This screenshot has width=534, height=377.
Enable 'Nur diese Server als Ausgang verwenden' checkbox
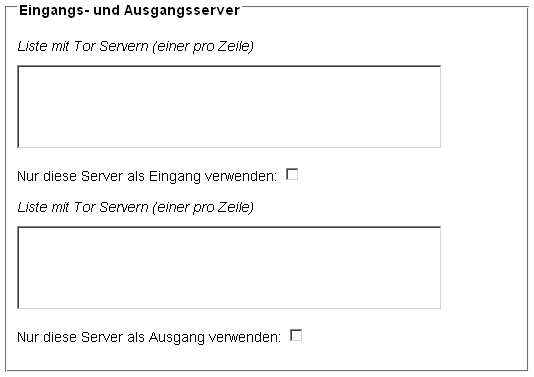pyautogui.click(x=296, y=335)
